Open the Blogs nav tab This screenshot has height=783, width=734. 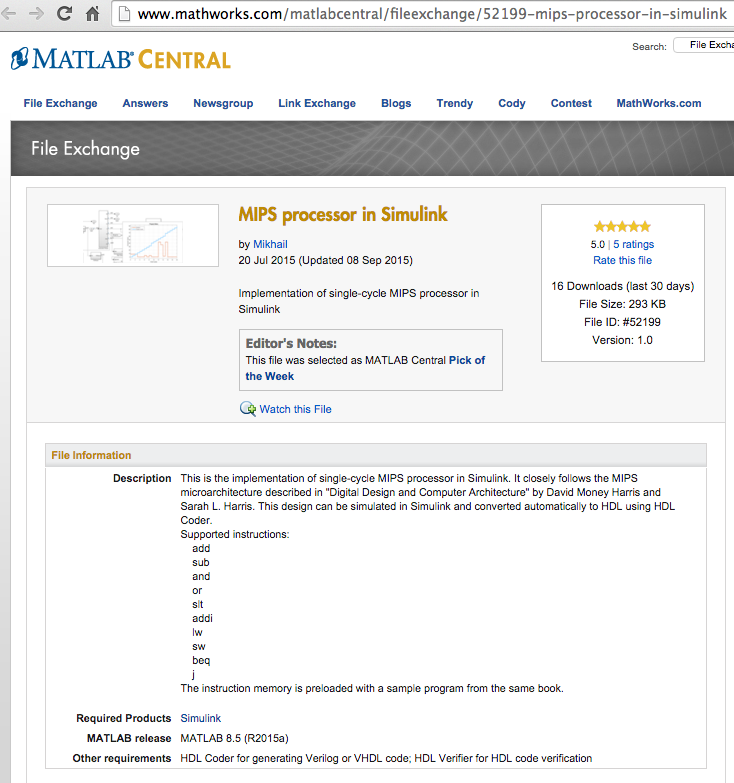tap(396, 103)
